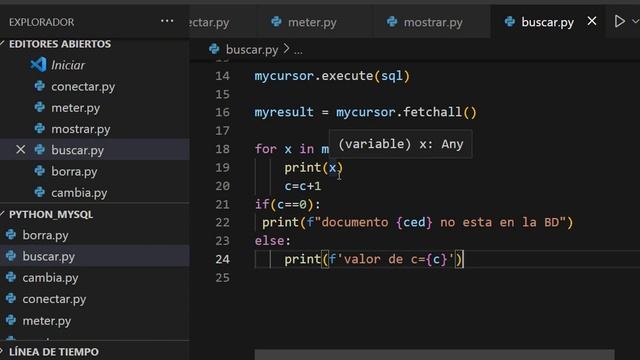Click Python icon of mostrar.py in open editors
The image size is (640, 360).
coord(40,129)
